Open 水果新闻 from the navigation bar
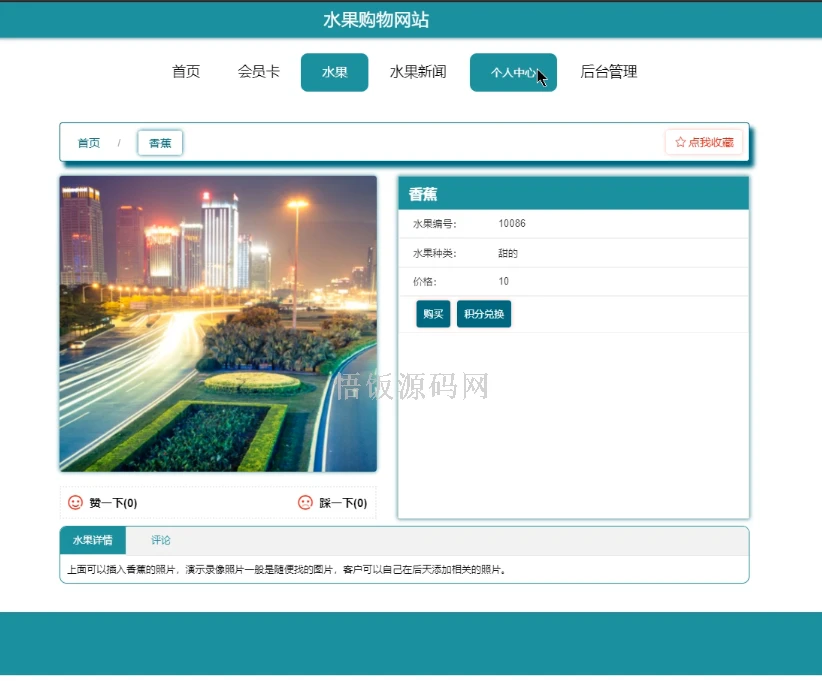Viewport: 822px width, 681px height. [417, 71]
